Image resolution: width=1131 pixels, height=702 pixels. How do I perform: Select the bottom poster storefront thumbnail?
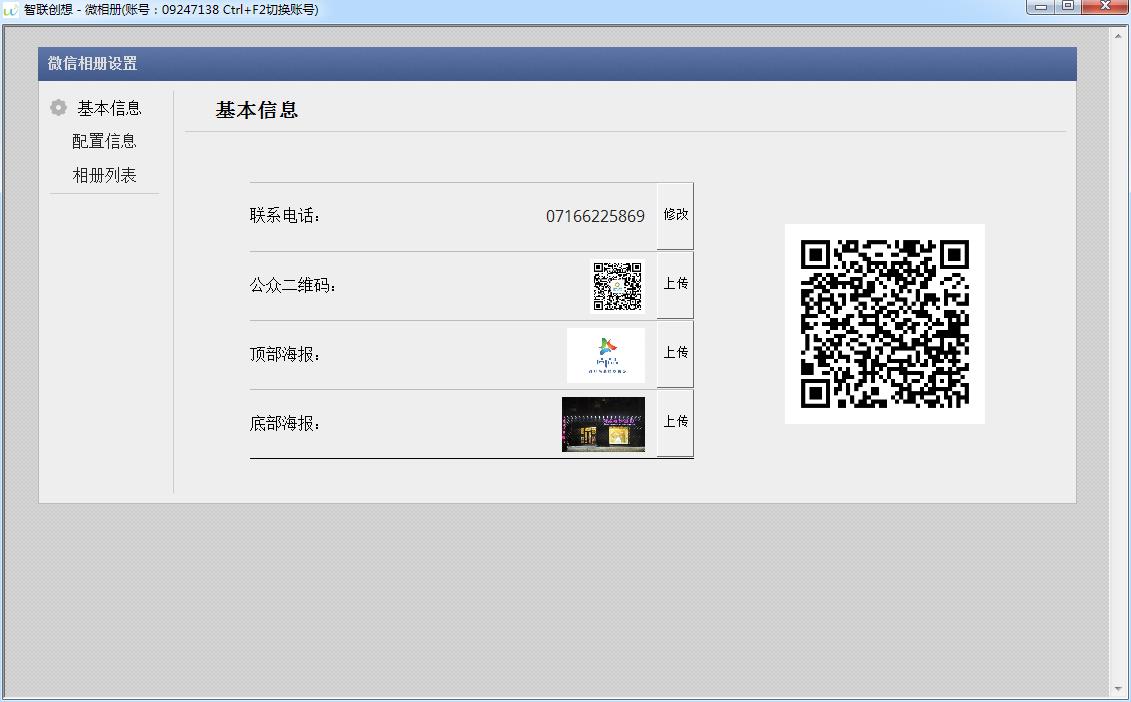[x=604, y=424]
